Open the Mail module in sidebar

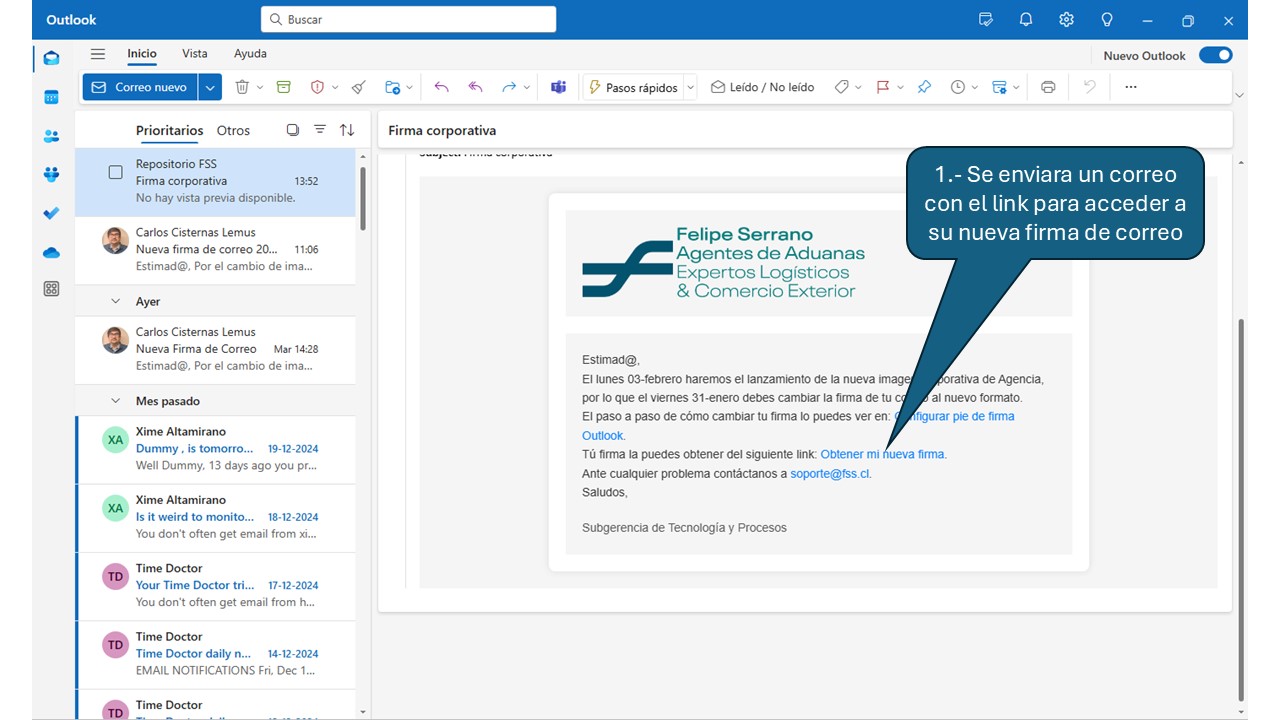click(51, 58)
